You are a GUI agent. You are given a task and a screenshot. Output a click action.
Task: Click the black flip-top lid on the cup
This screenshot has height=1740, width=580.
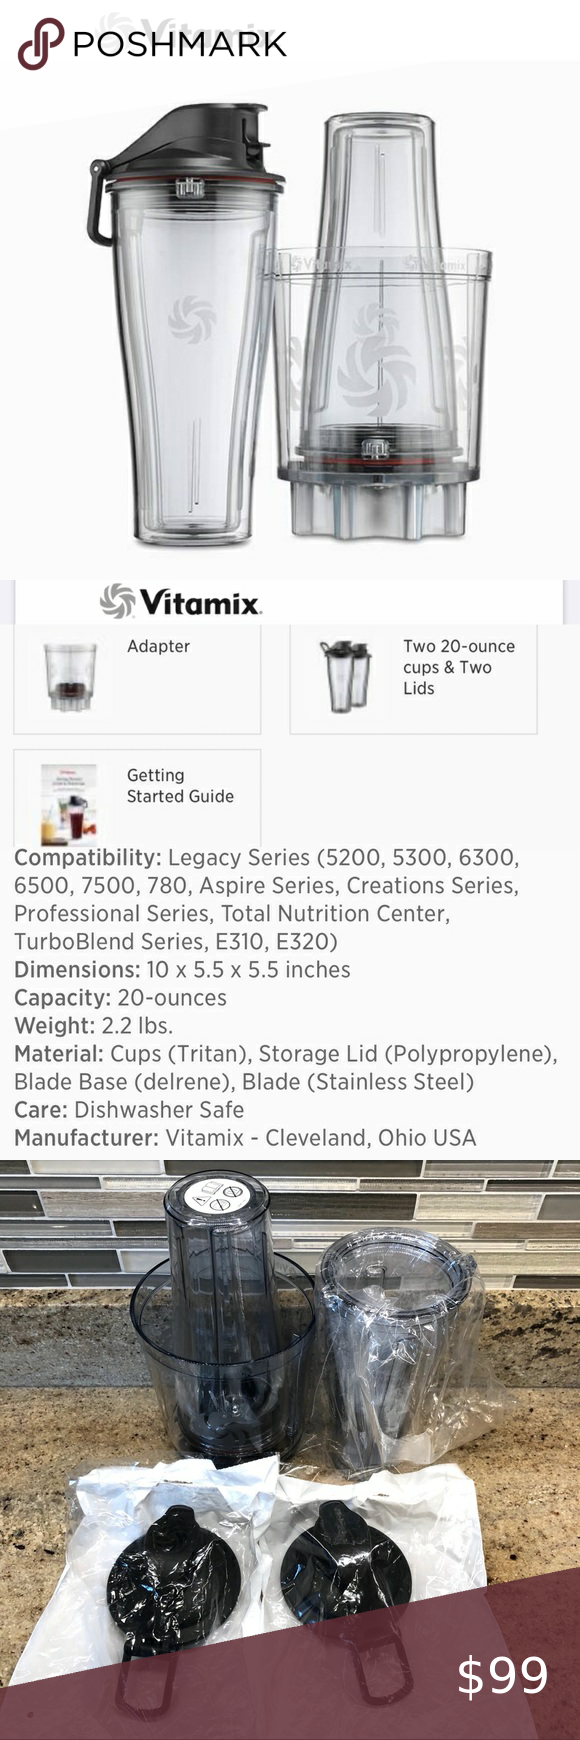coord(185,150)
